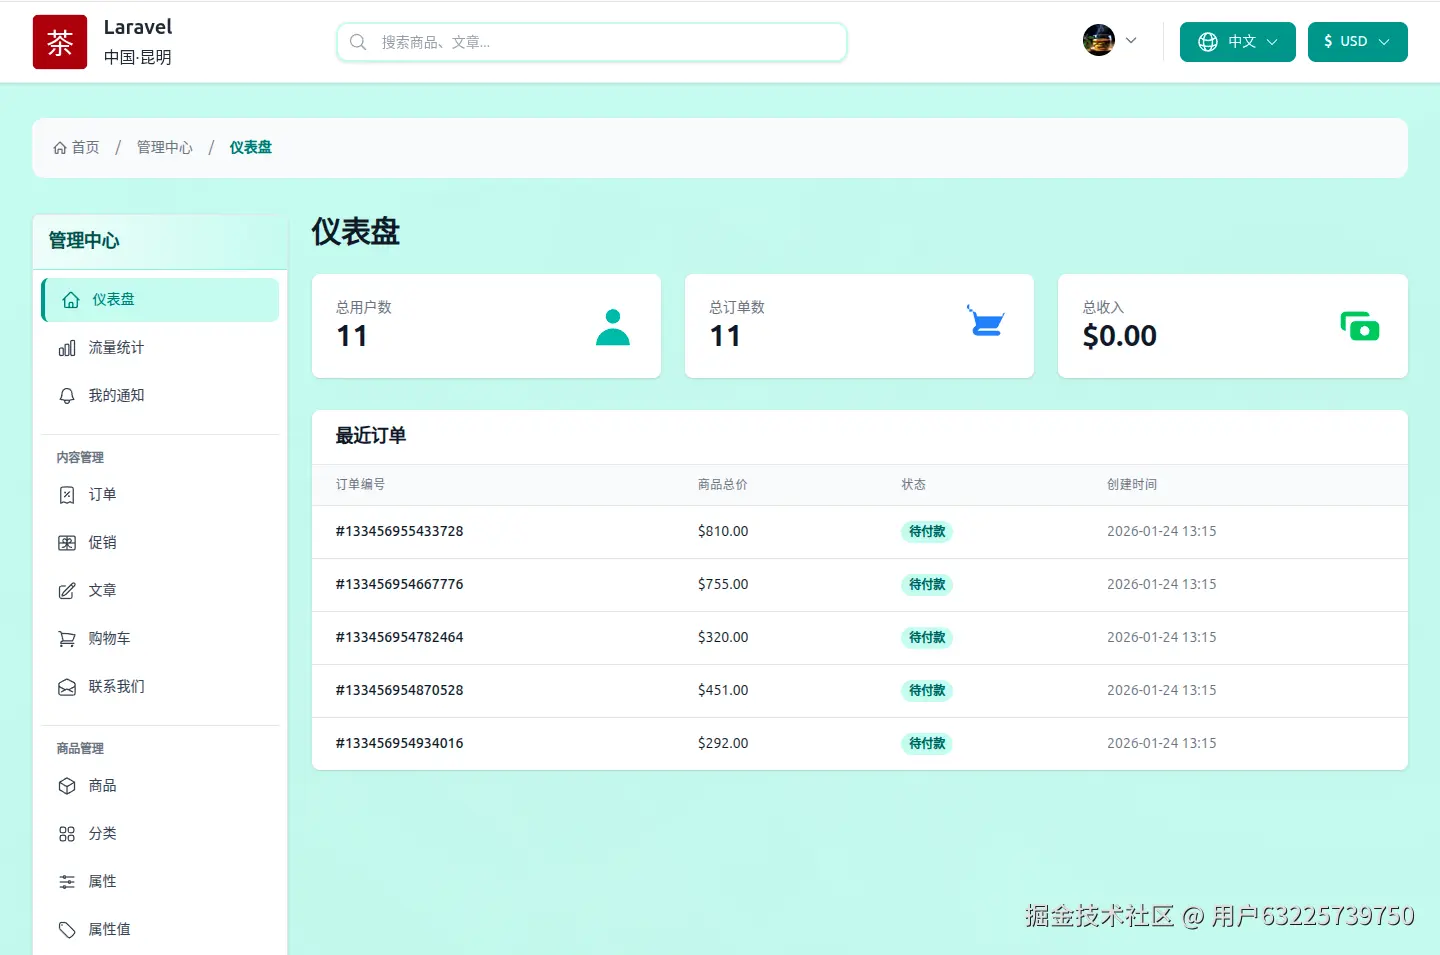This screenshot has width=1440, height=955.
Task: Click the 待付款 status badge on first order
Action: pyautogui.click(x=926, y=531)
